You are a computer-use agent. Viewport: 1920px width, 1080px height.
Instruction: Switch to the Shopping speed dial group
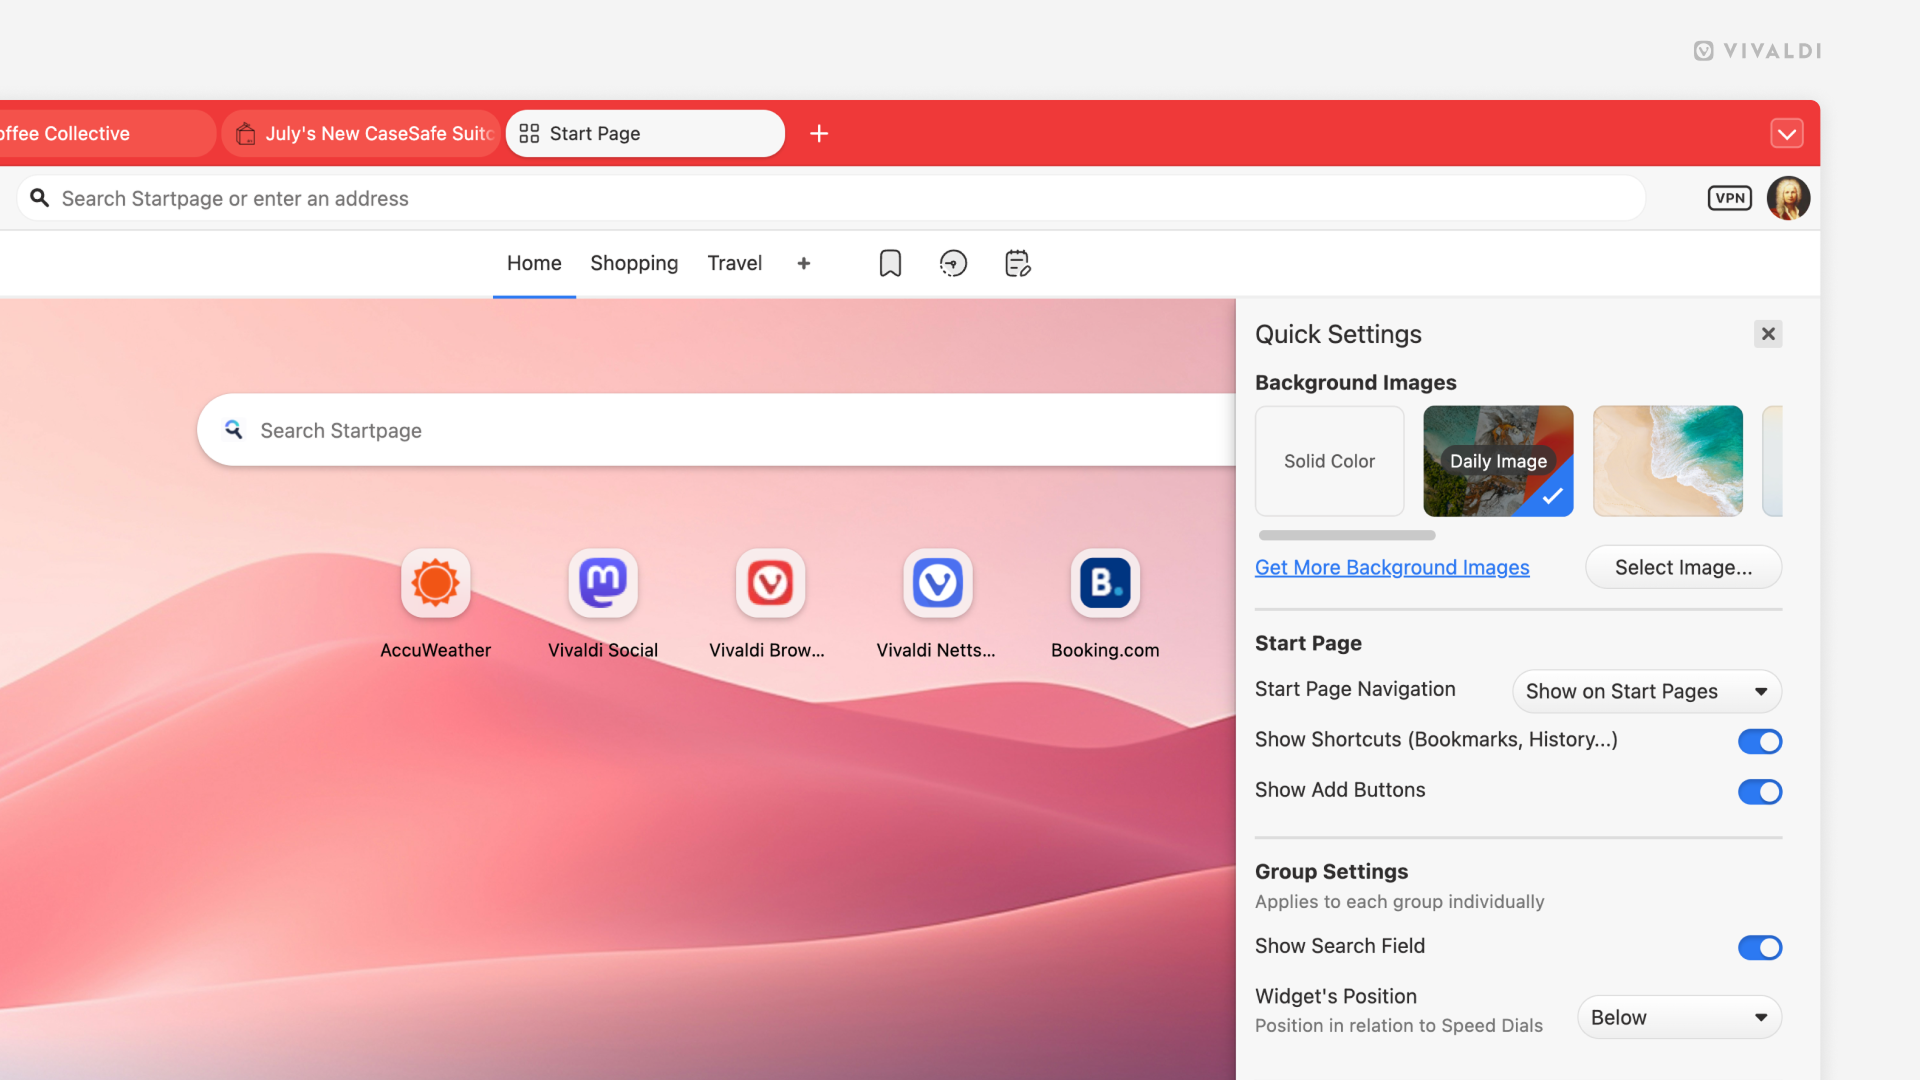pyautogui.click(x=633, y=263)
